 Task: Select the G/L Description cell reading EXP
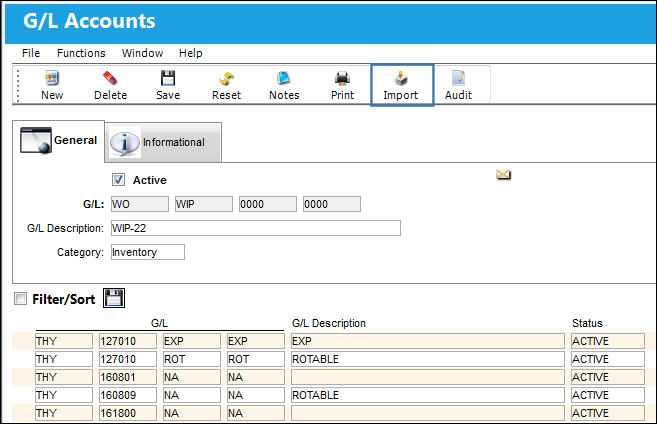428,341
